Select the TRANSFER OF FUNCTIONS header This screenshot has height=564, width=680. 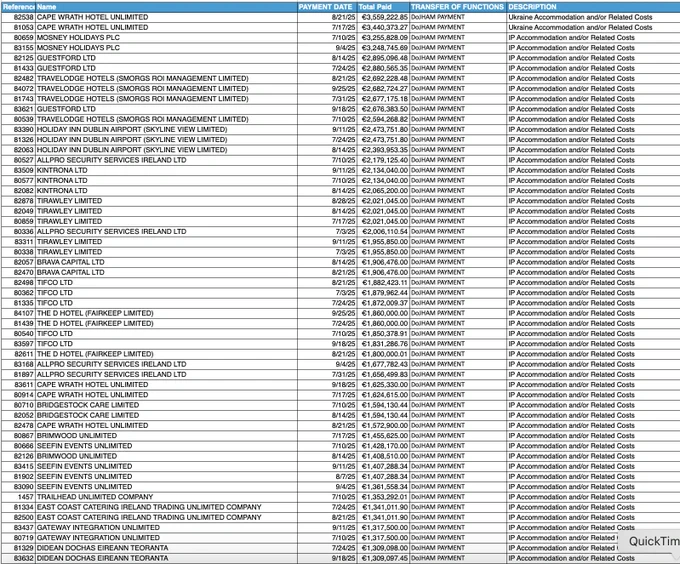(457, 7)
